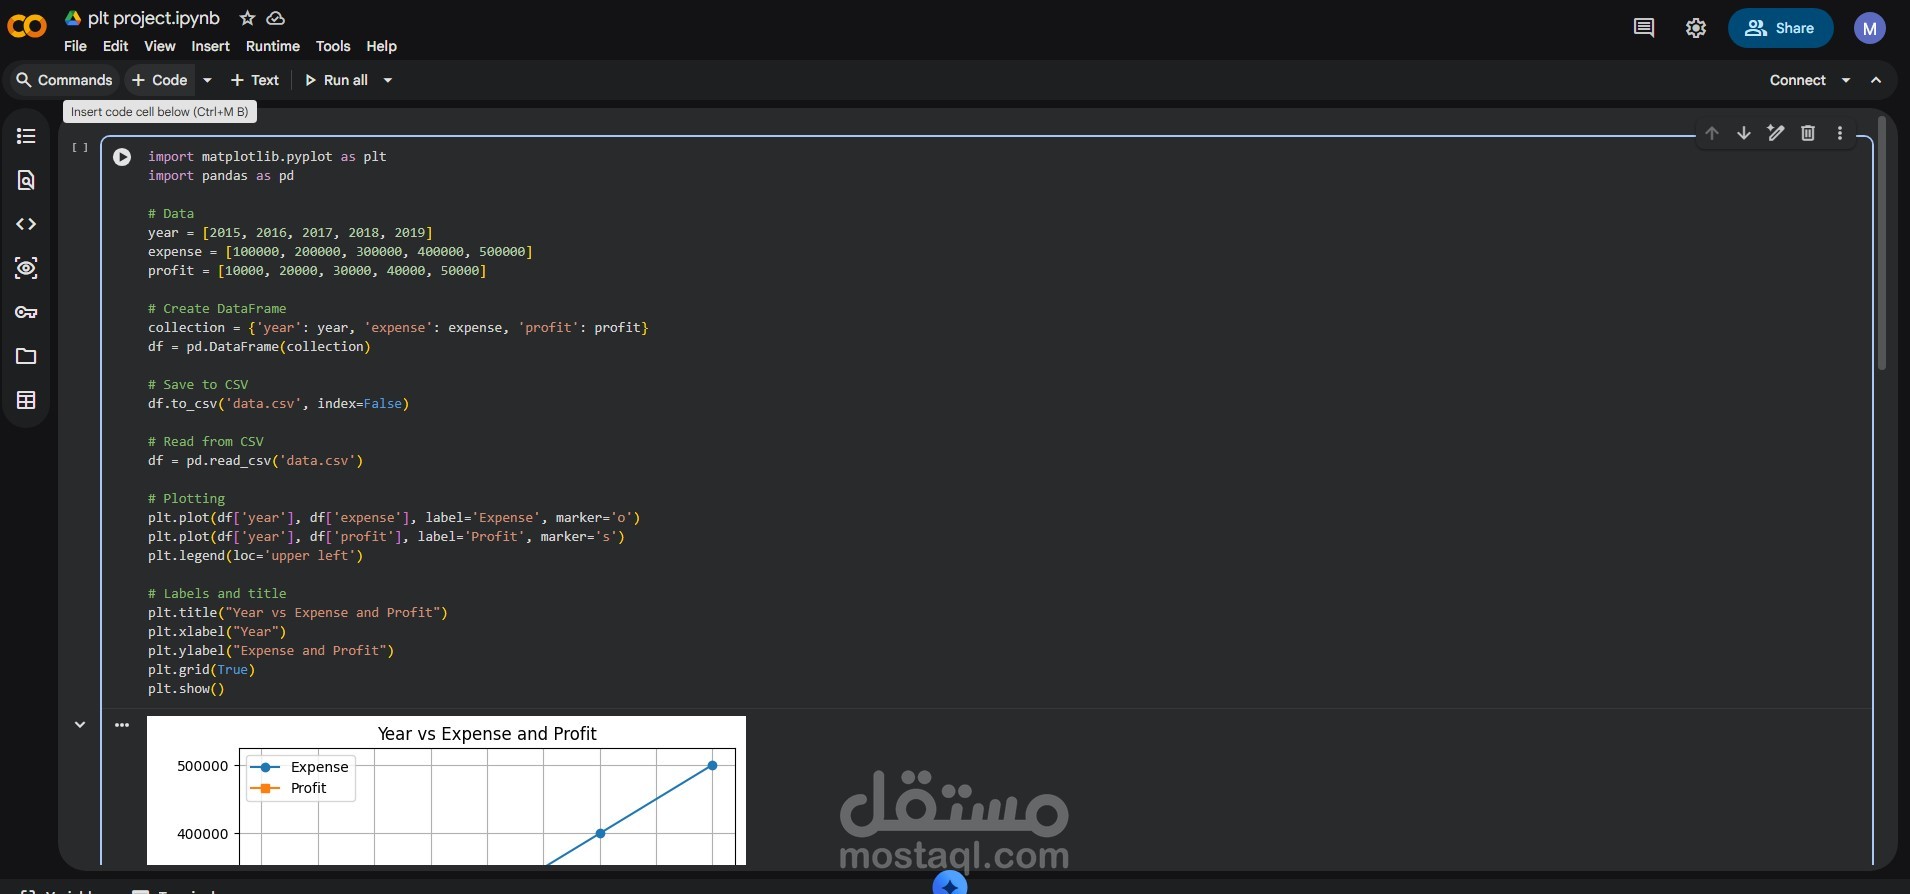Add a new Code cell
Viewport: 1910px width, 894px height.
click(160, 80)
